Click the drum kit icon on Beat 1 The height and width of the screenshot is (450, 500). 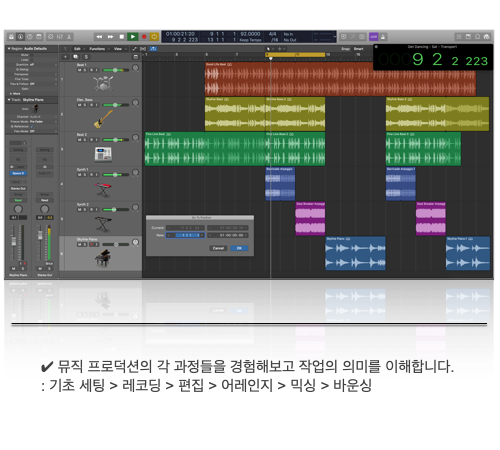[x=103, y=83]
